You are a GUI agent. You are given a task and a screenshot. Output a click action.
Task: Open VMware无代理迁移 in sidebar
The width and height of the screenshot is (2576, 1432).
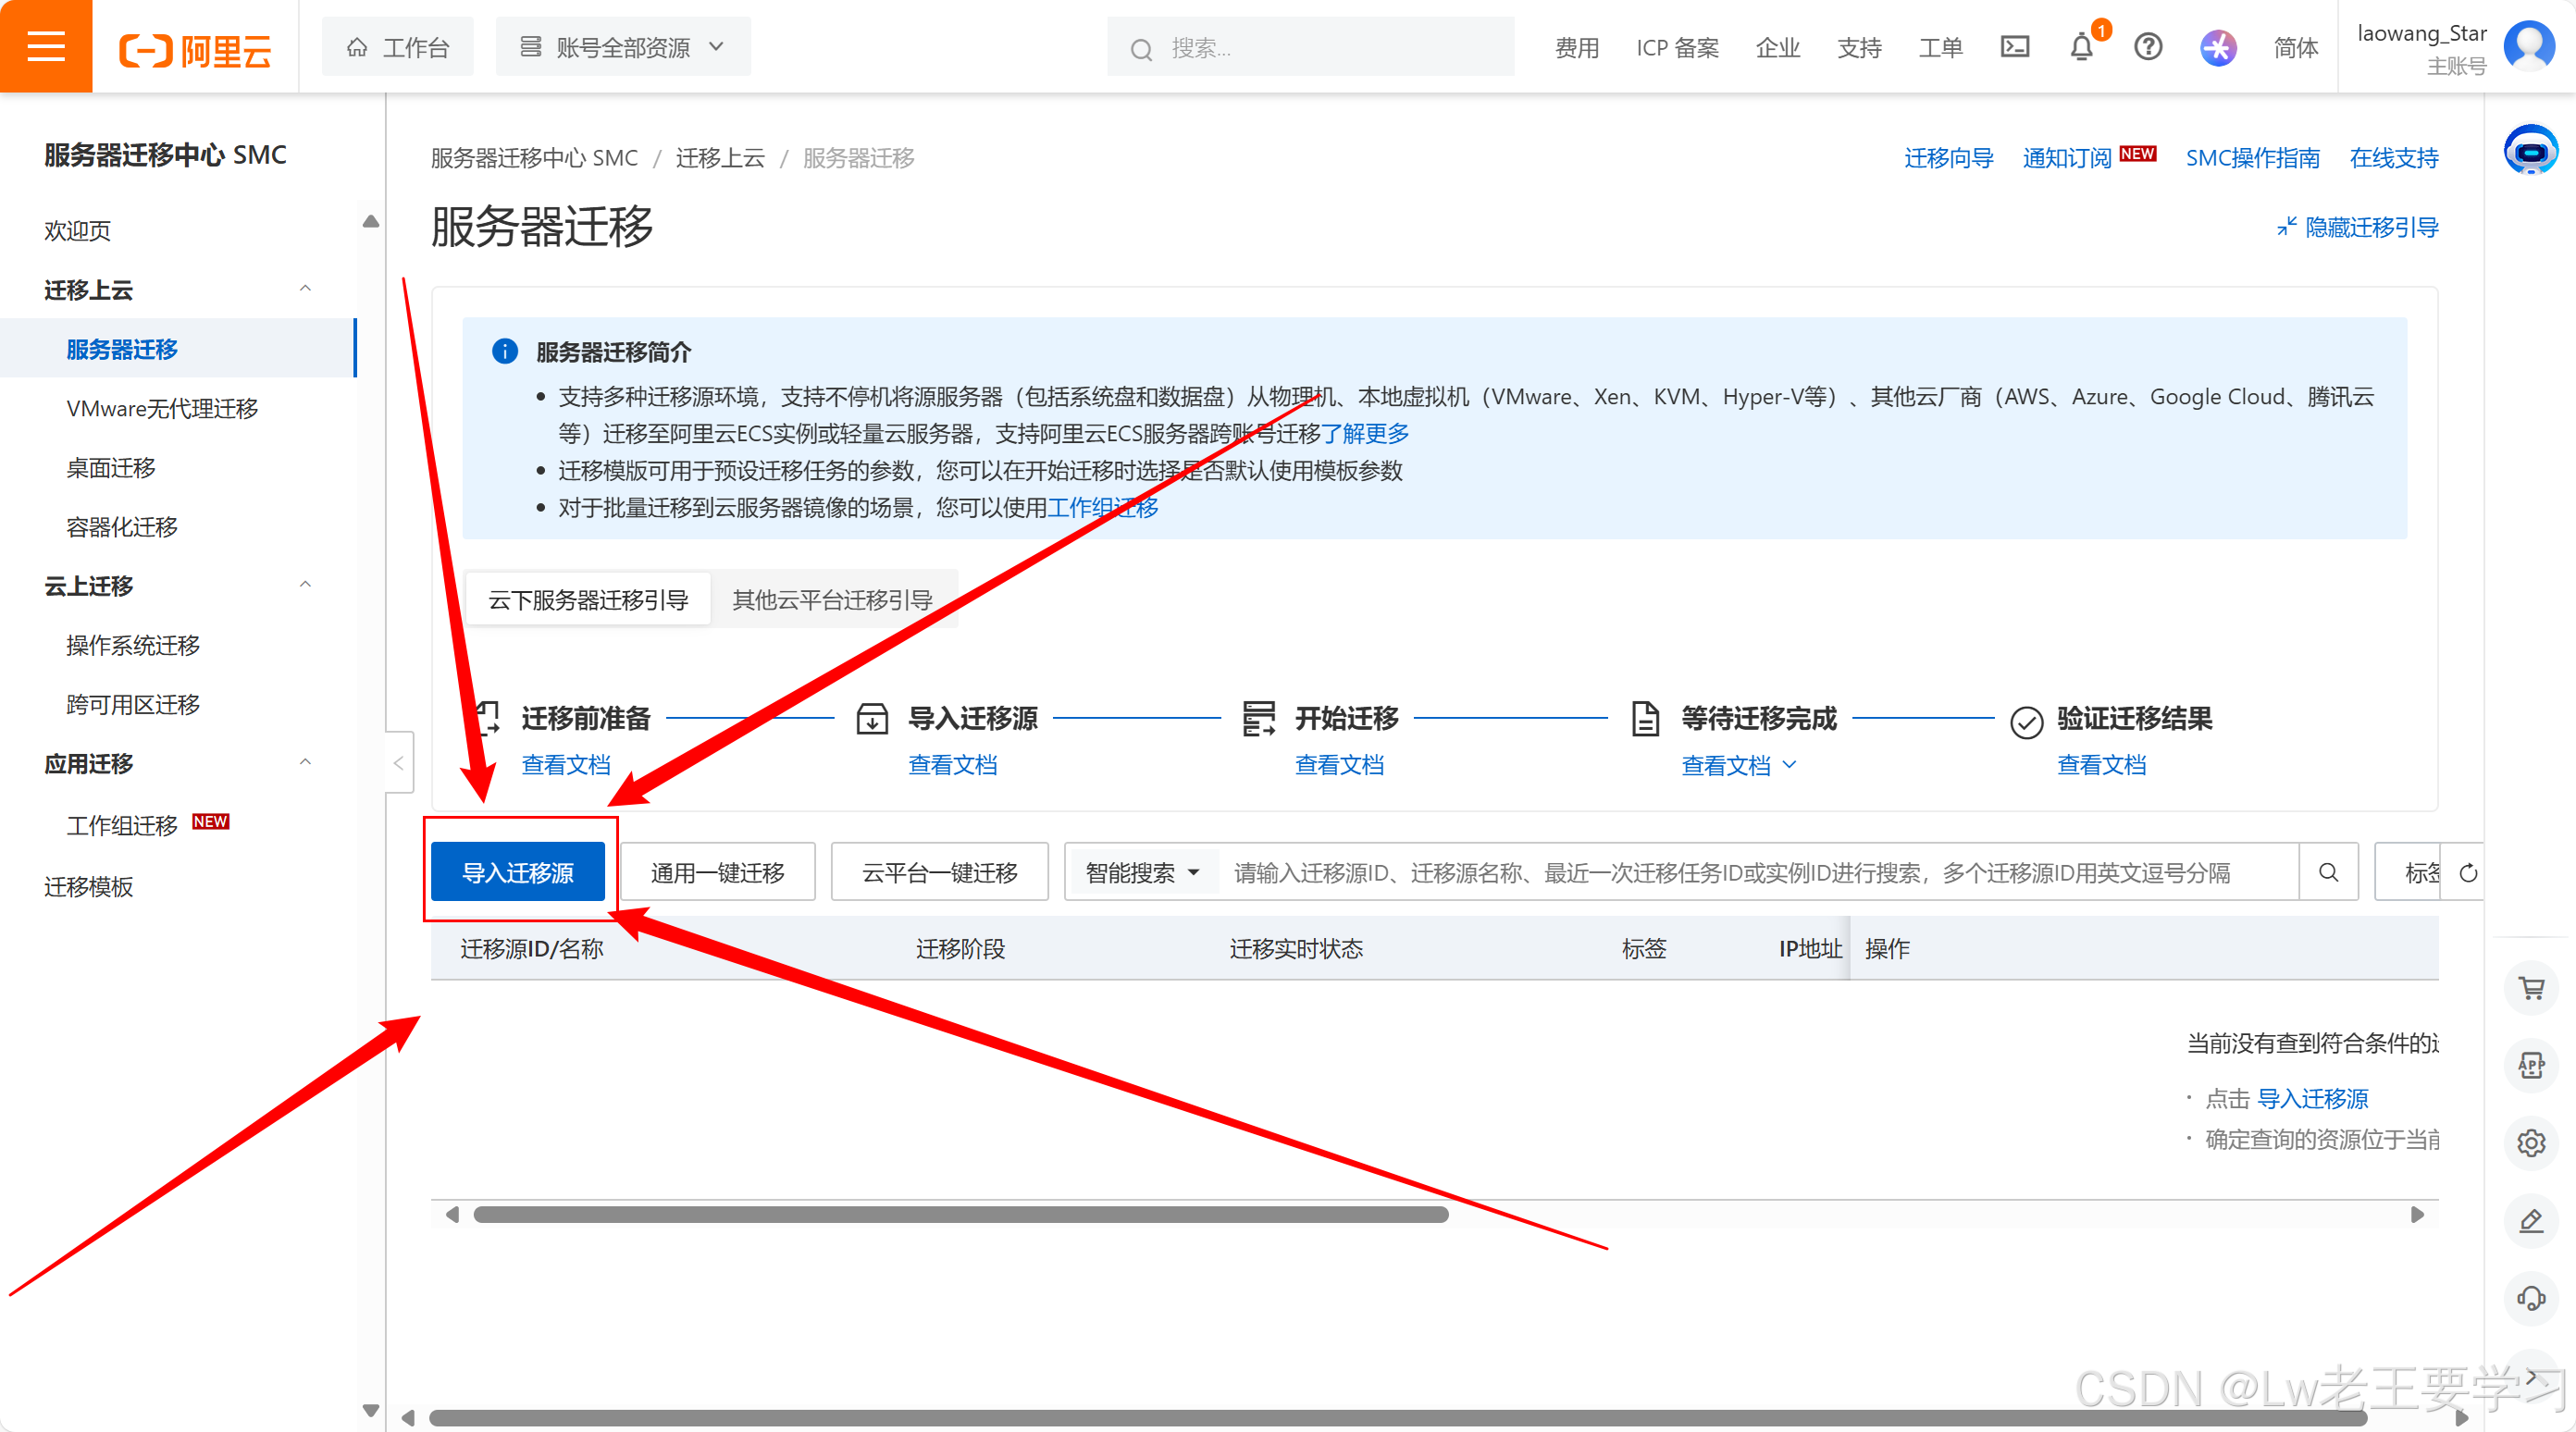pos(162,409)
